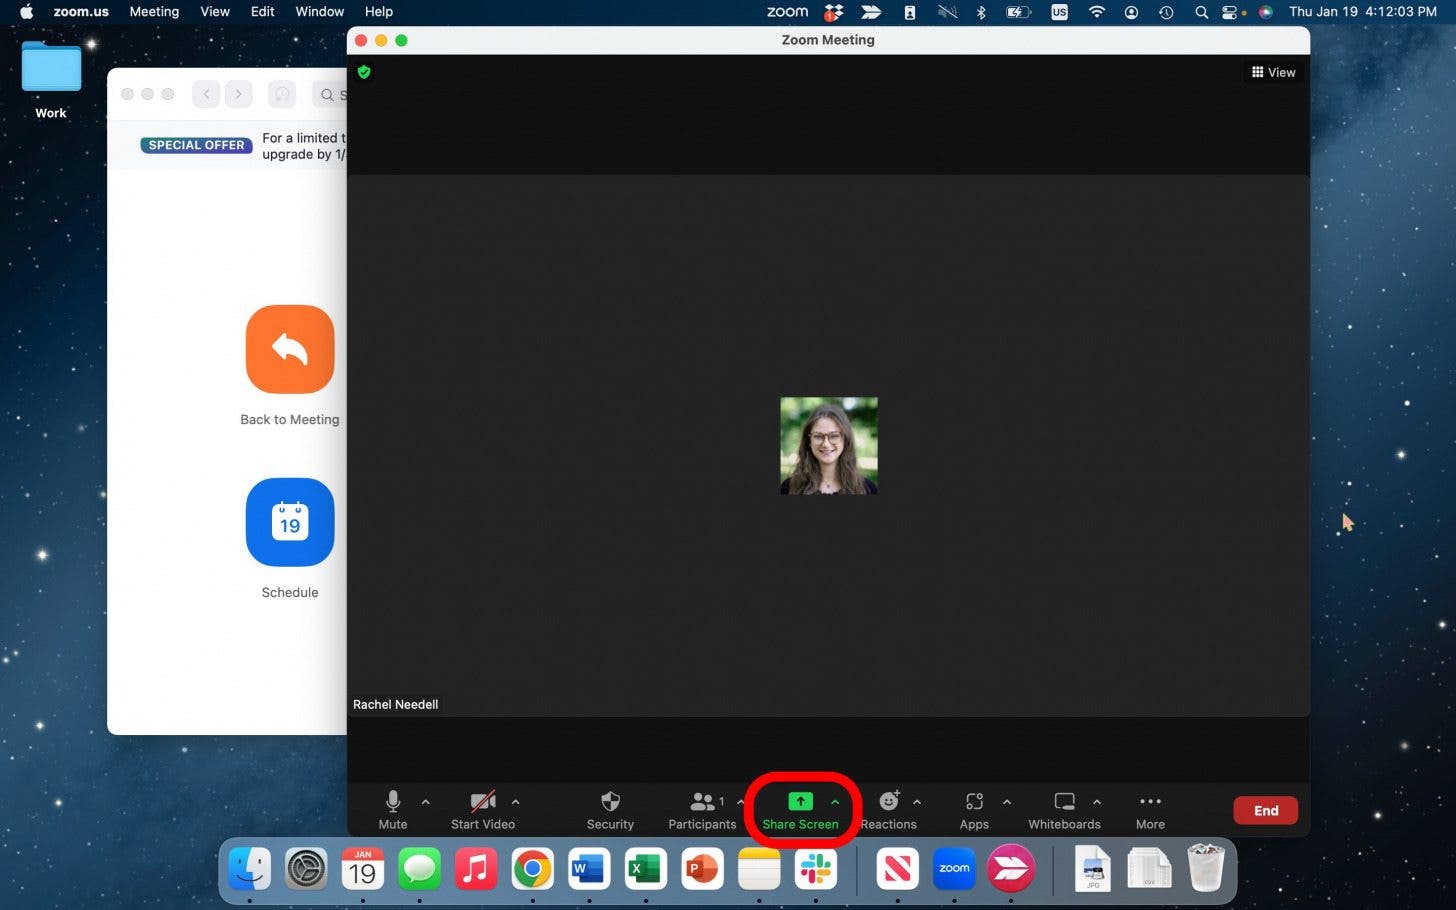Open Reactions emoji menu

click(x=888, y=802)
